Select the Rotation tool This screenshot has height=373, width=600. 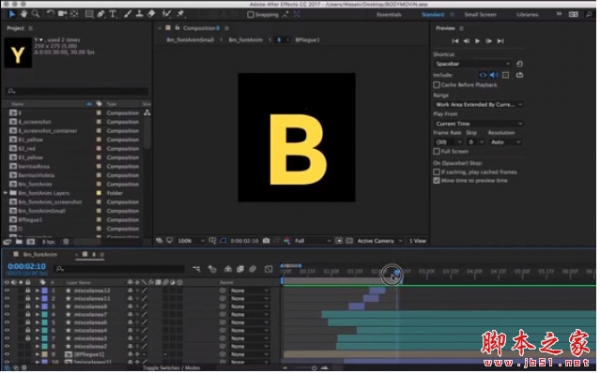(50, 14)
